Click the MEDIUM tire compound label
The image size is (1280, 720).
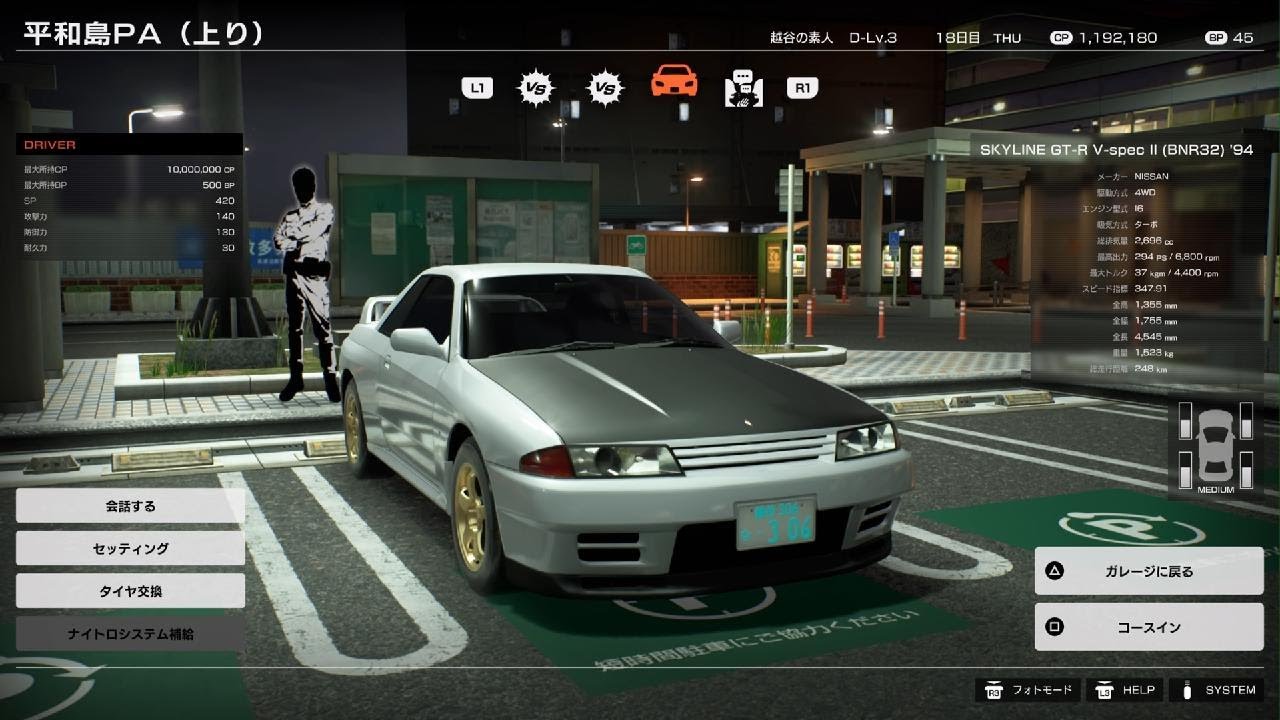[1215, 490]
